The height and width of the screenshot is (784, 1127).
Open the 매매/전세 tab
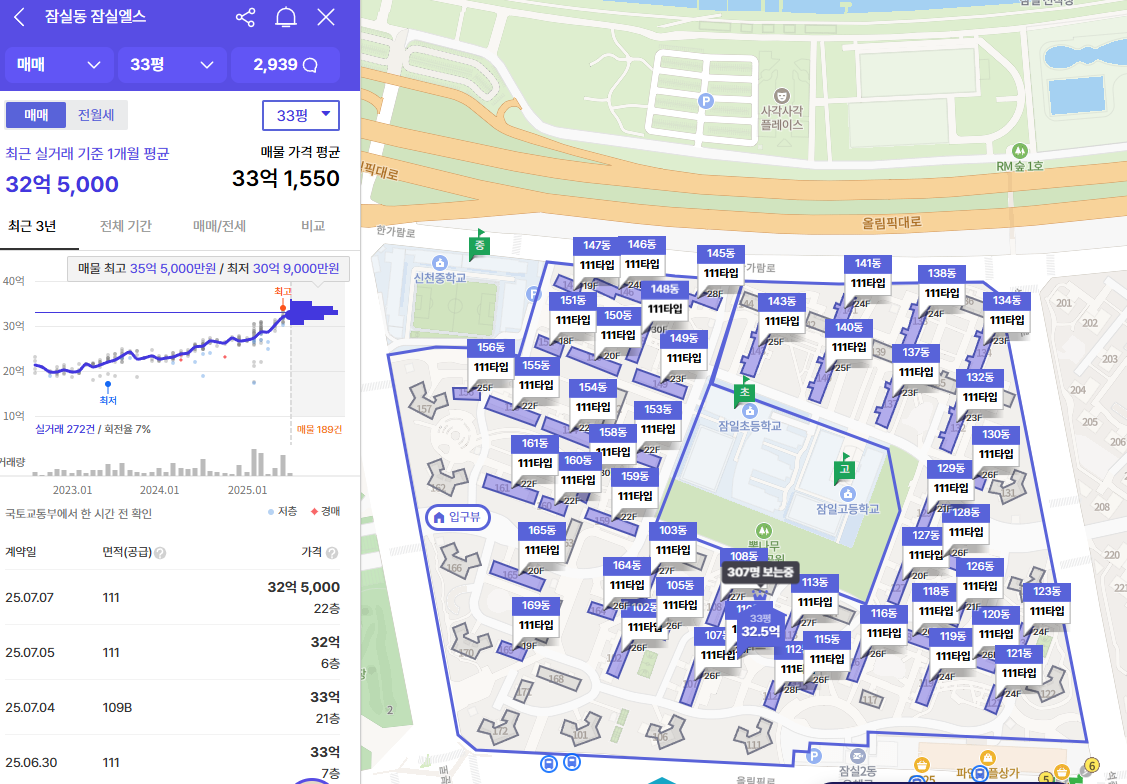219,226
